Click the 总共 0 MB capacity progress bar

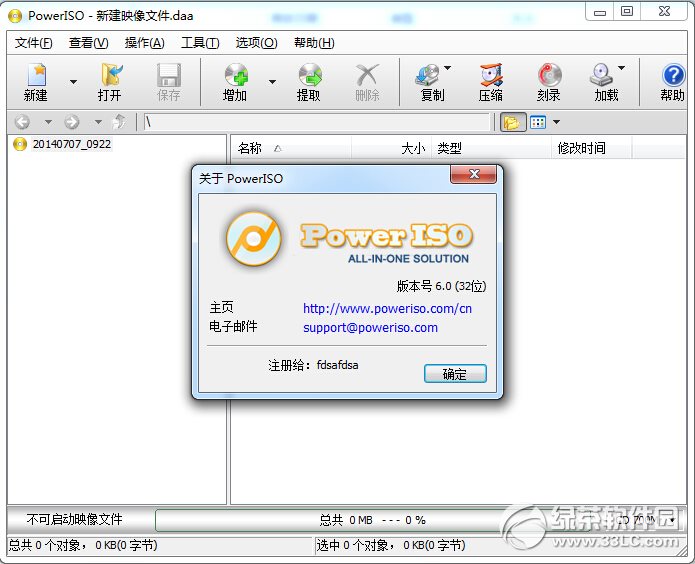(372, 520)
